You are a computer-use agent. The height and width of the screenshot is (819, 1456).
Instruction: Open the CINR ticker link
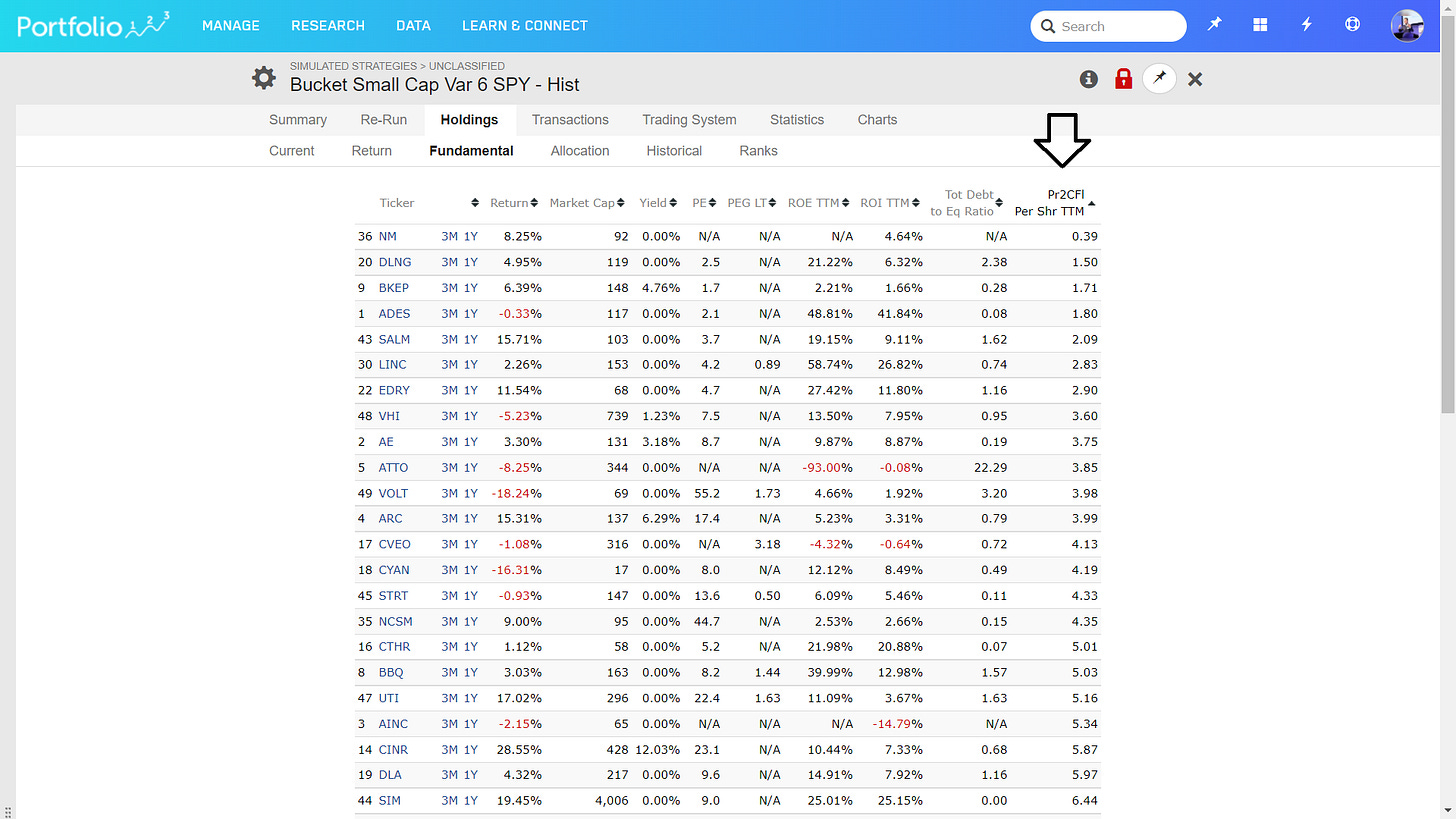393,749
